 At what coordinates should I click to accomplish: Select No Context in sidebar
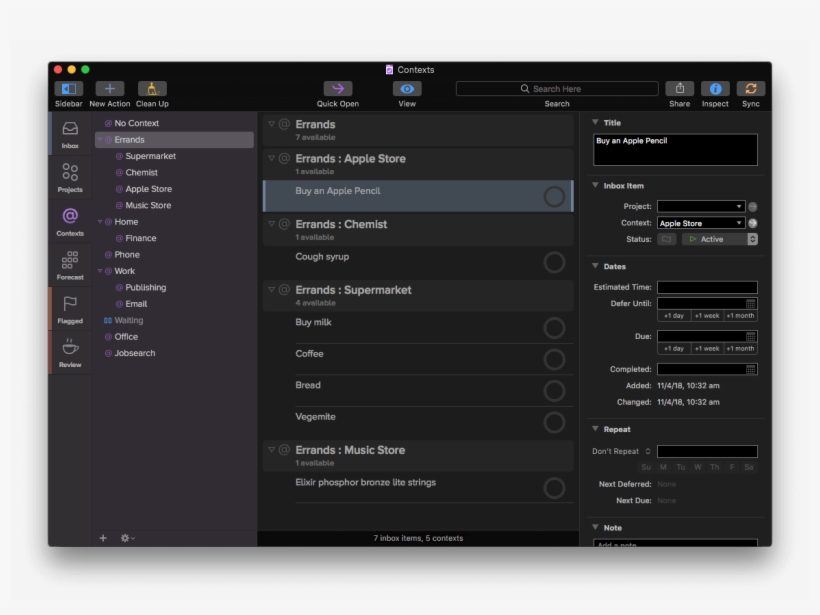pyautogui.click(x=136, y=123)
